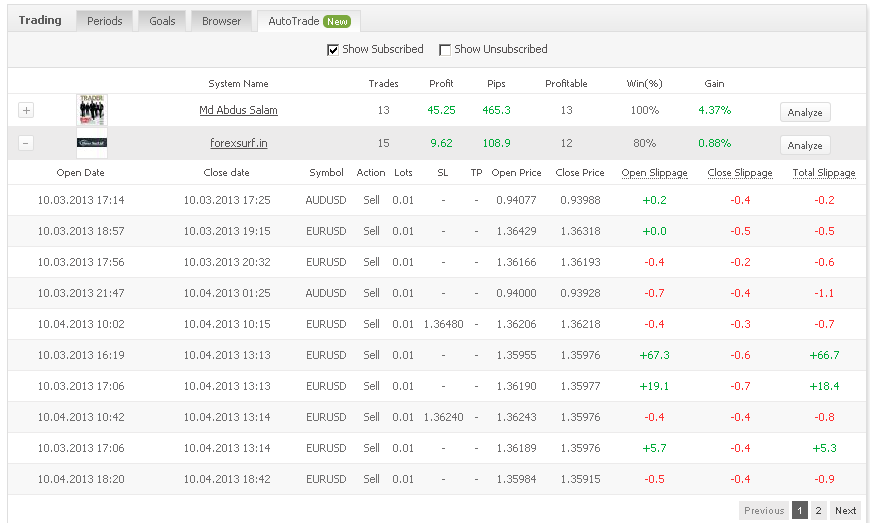The height and width of the screenshot is (523, 870).
Task: Click the System Name column header
Action: pyautogui.click(x=238, y=84)
